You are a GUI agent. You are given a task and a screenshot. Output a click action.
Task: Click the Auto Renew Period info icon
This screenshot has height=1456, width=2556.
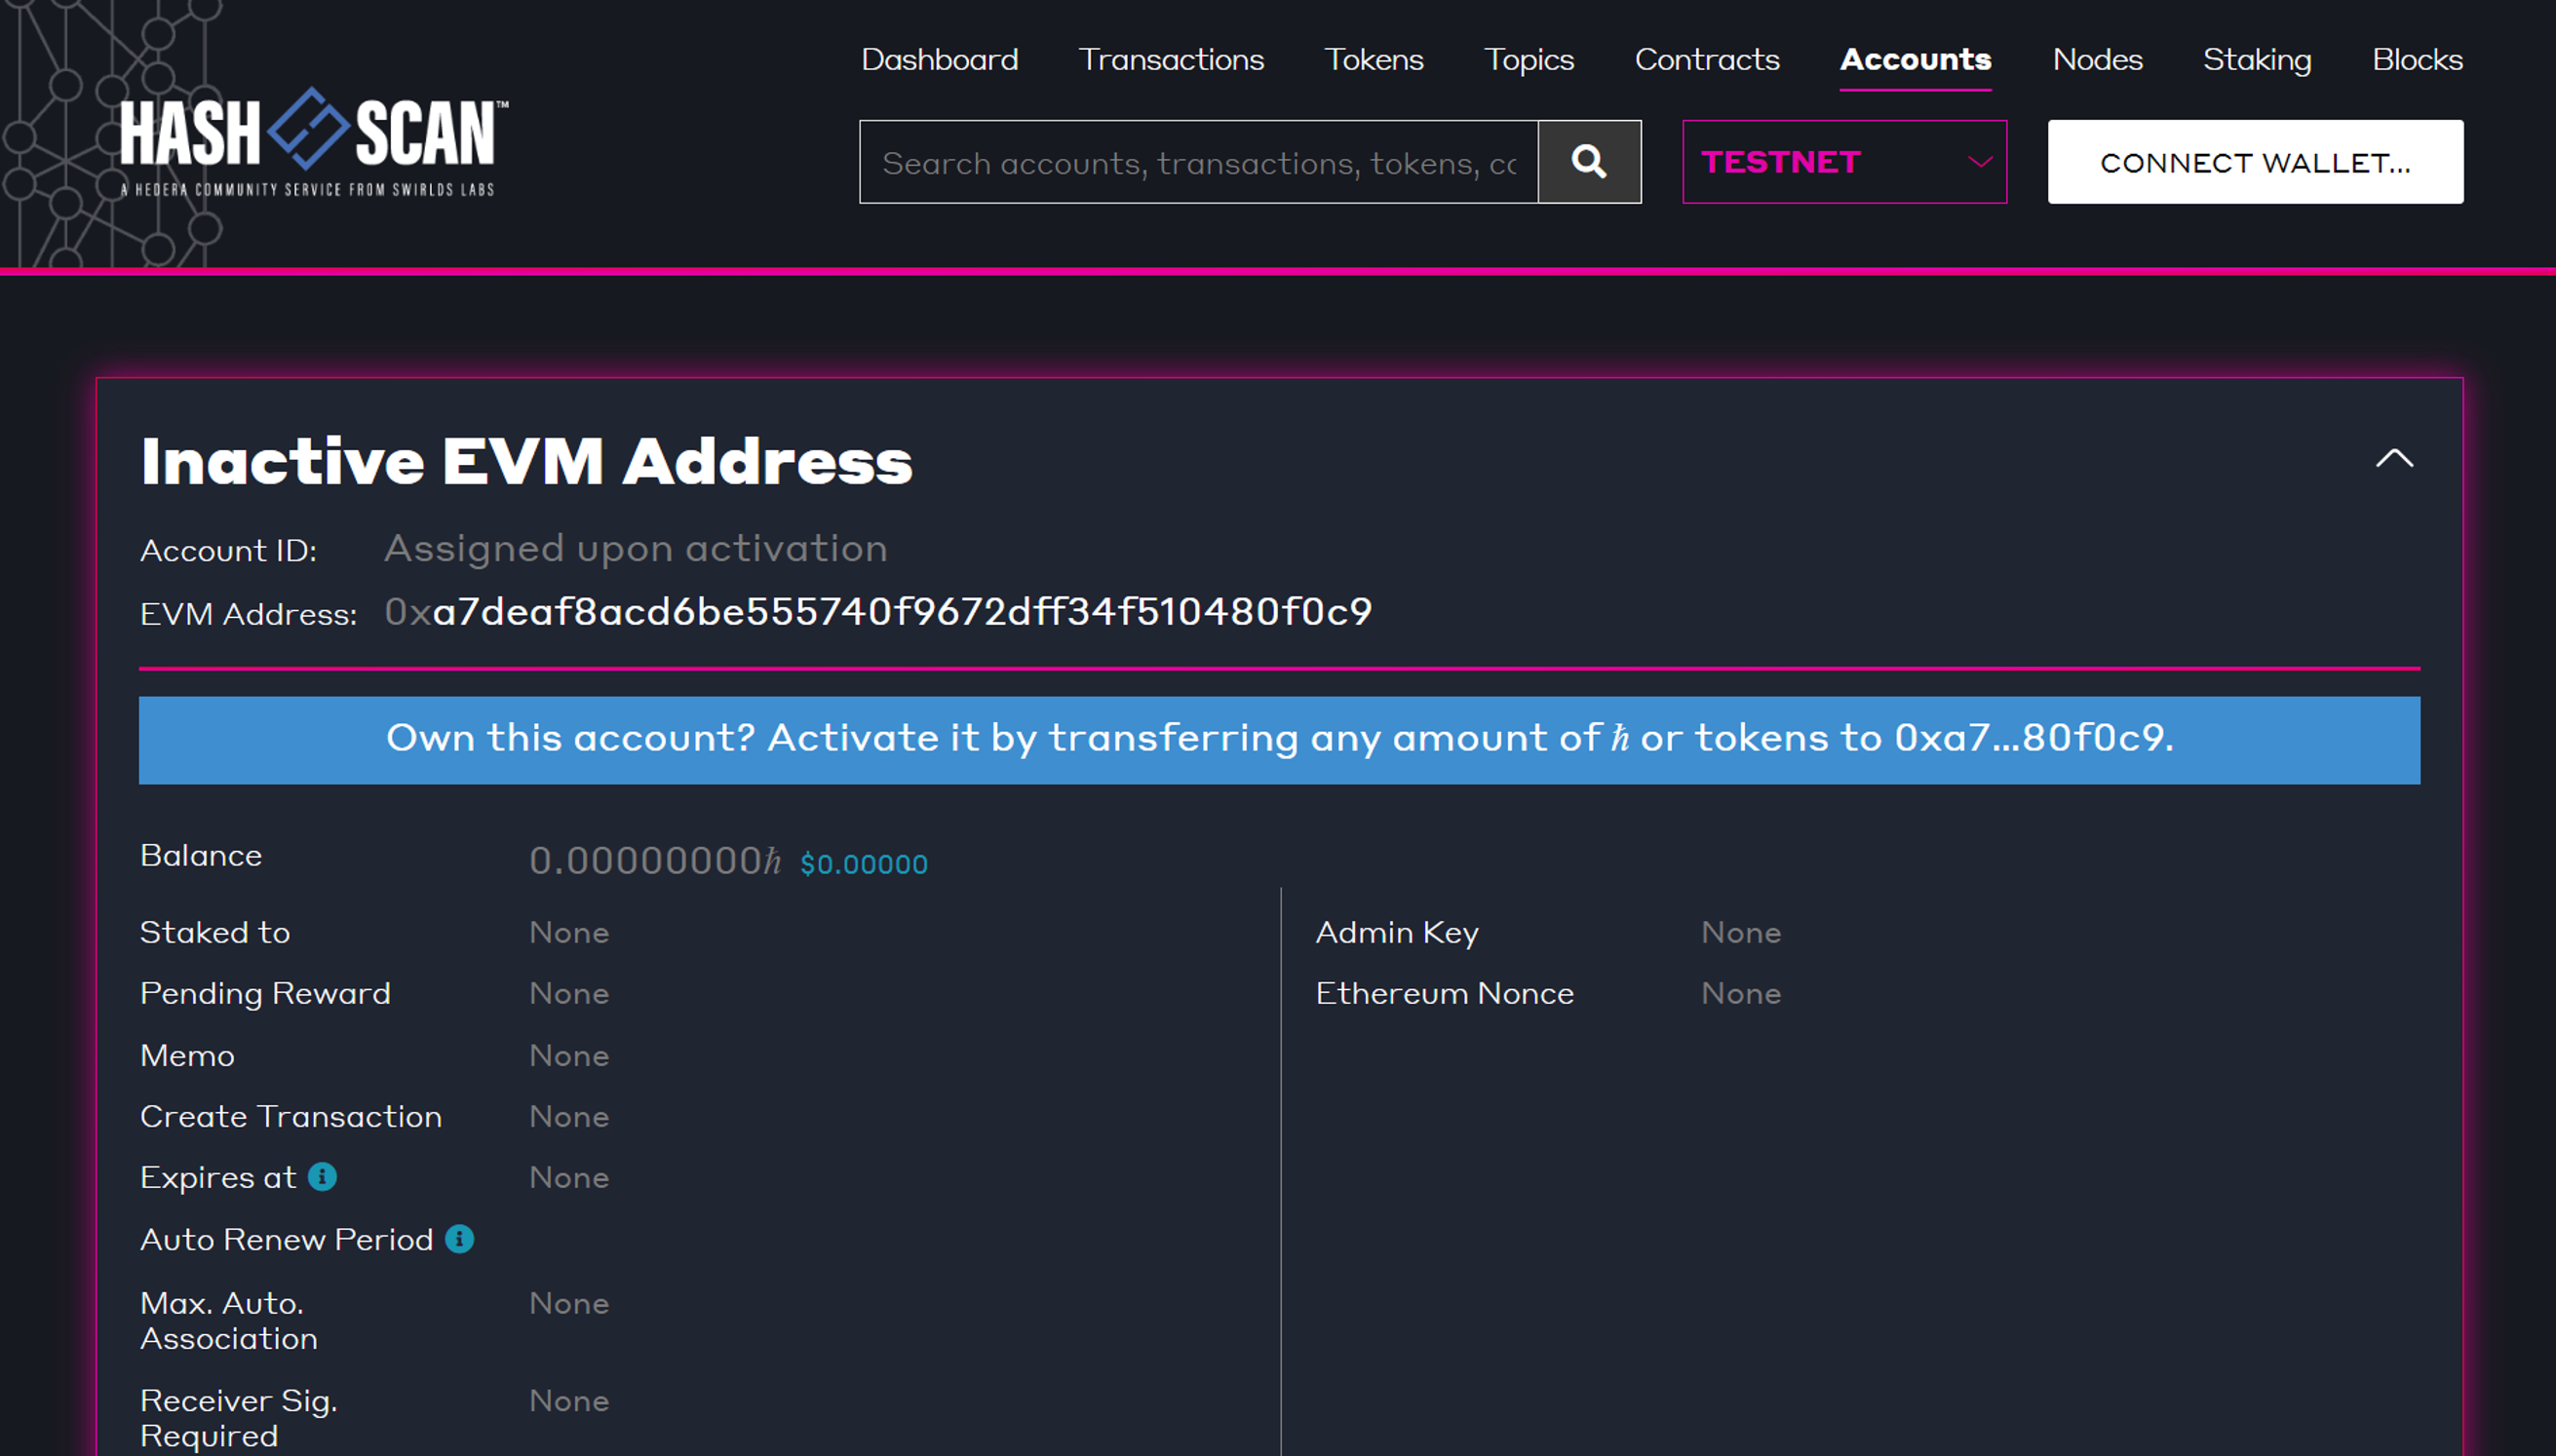[x=459, y=1239]
